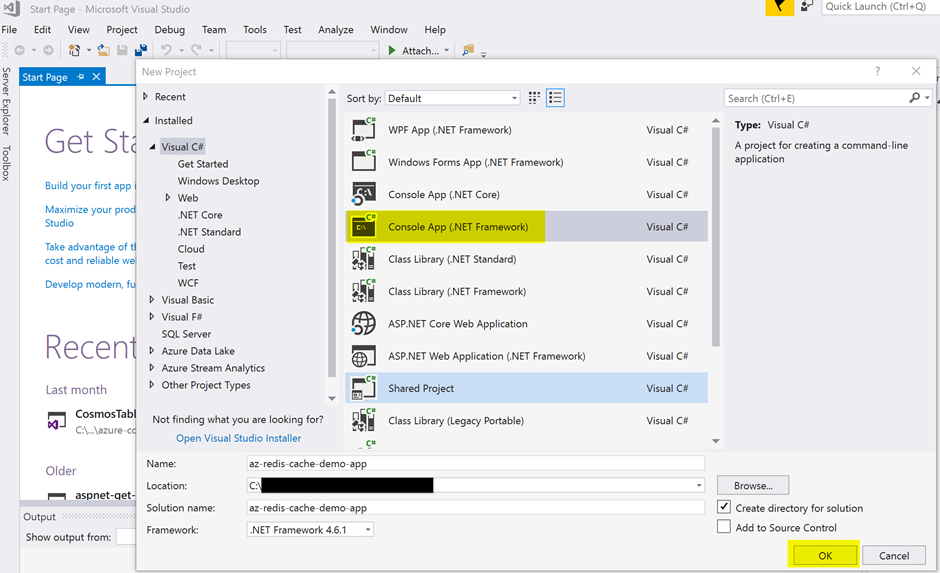The height and width of the screenshot is (573, 940).
Task: Open Visual Studio Installer link
Action: [239, 438]
